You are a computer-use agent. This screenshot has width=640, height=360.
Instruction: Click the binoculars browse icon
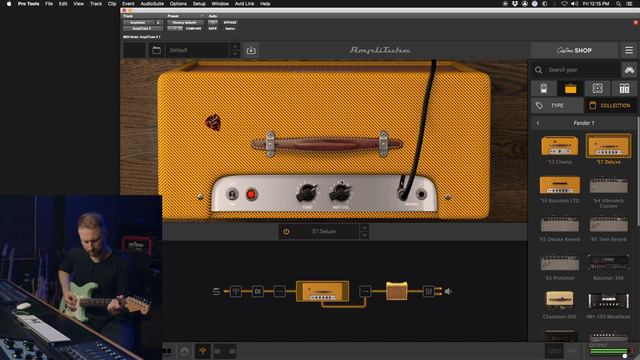click(x=629, y=70)
